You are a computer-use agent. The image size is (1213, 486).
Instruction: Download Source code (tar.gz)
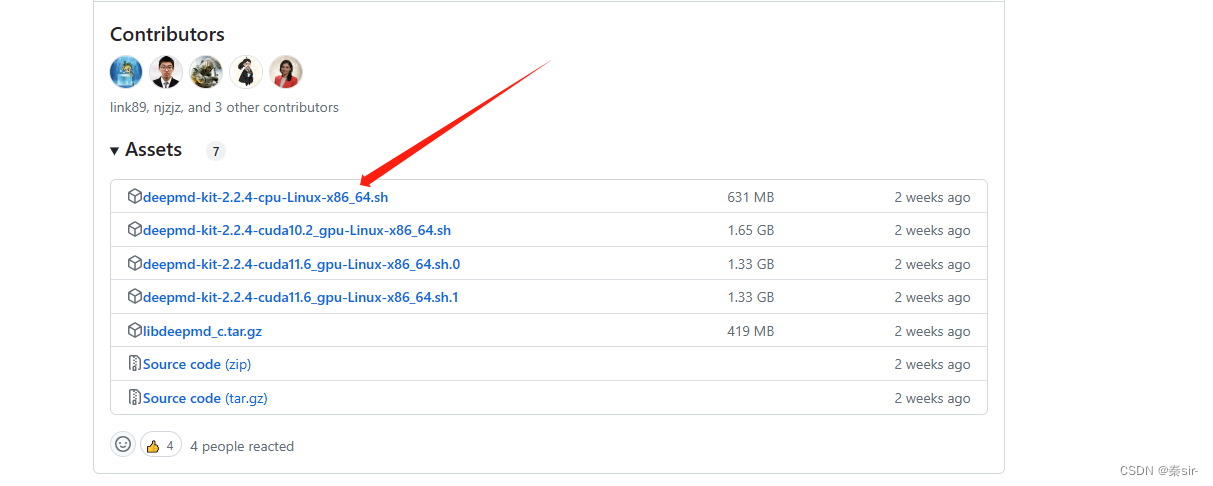[x=205, y=398]
